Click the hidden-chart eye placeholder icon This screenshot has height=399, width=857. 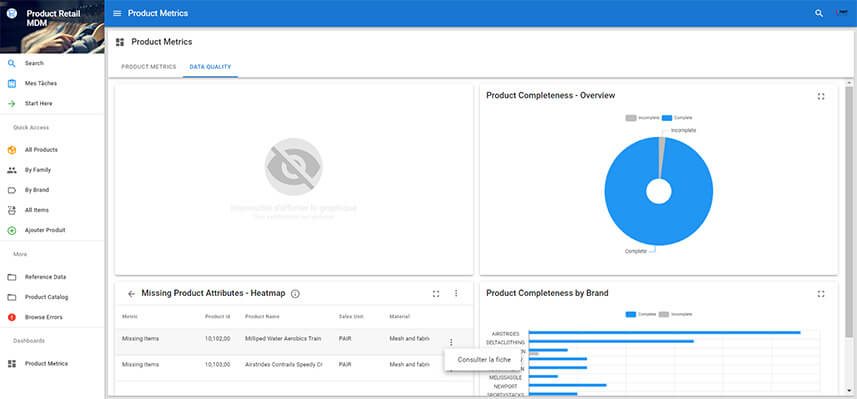[x=294, y=167]
